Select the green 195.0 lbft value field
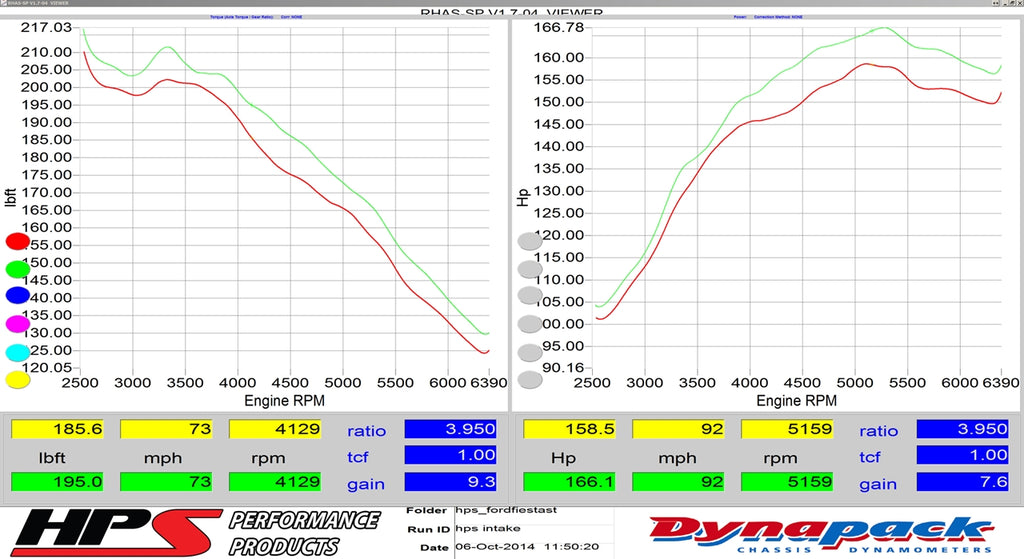 pos(57,482)
